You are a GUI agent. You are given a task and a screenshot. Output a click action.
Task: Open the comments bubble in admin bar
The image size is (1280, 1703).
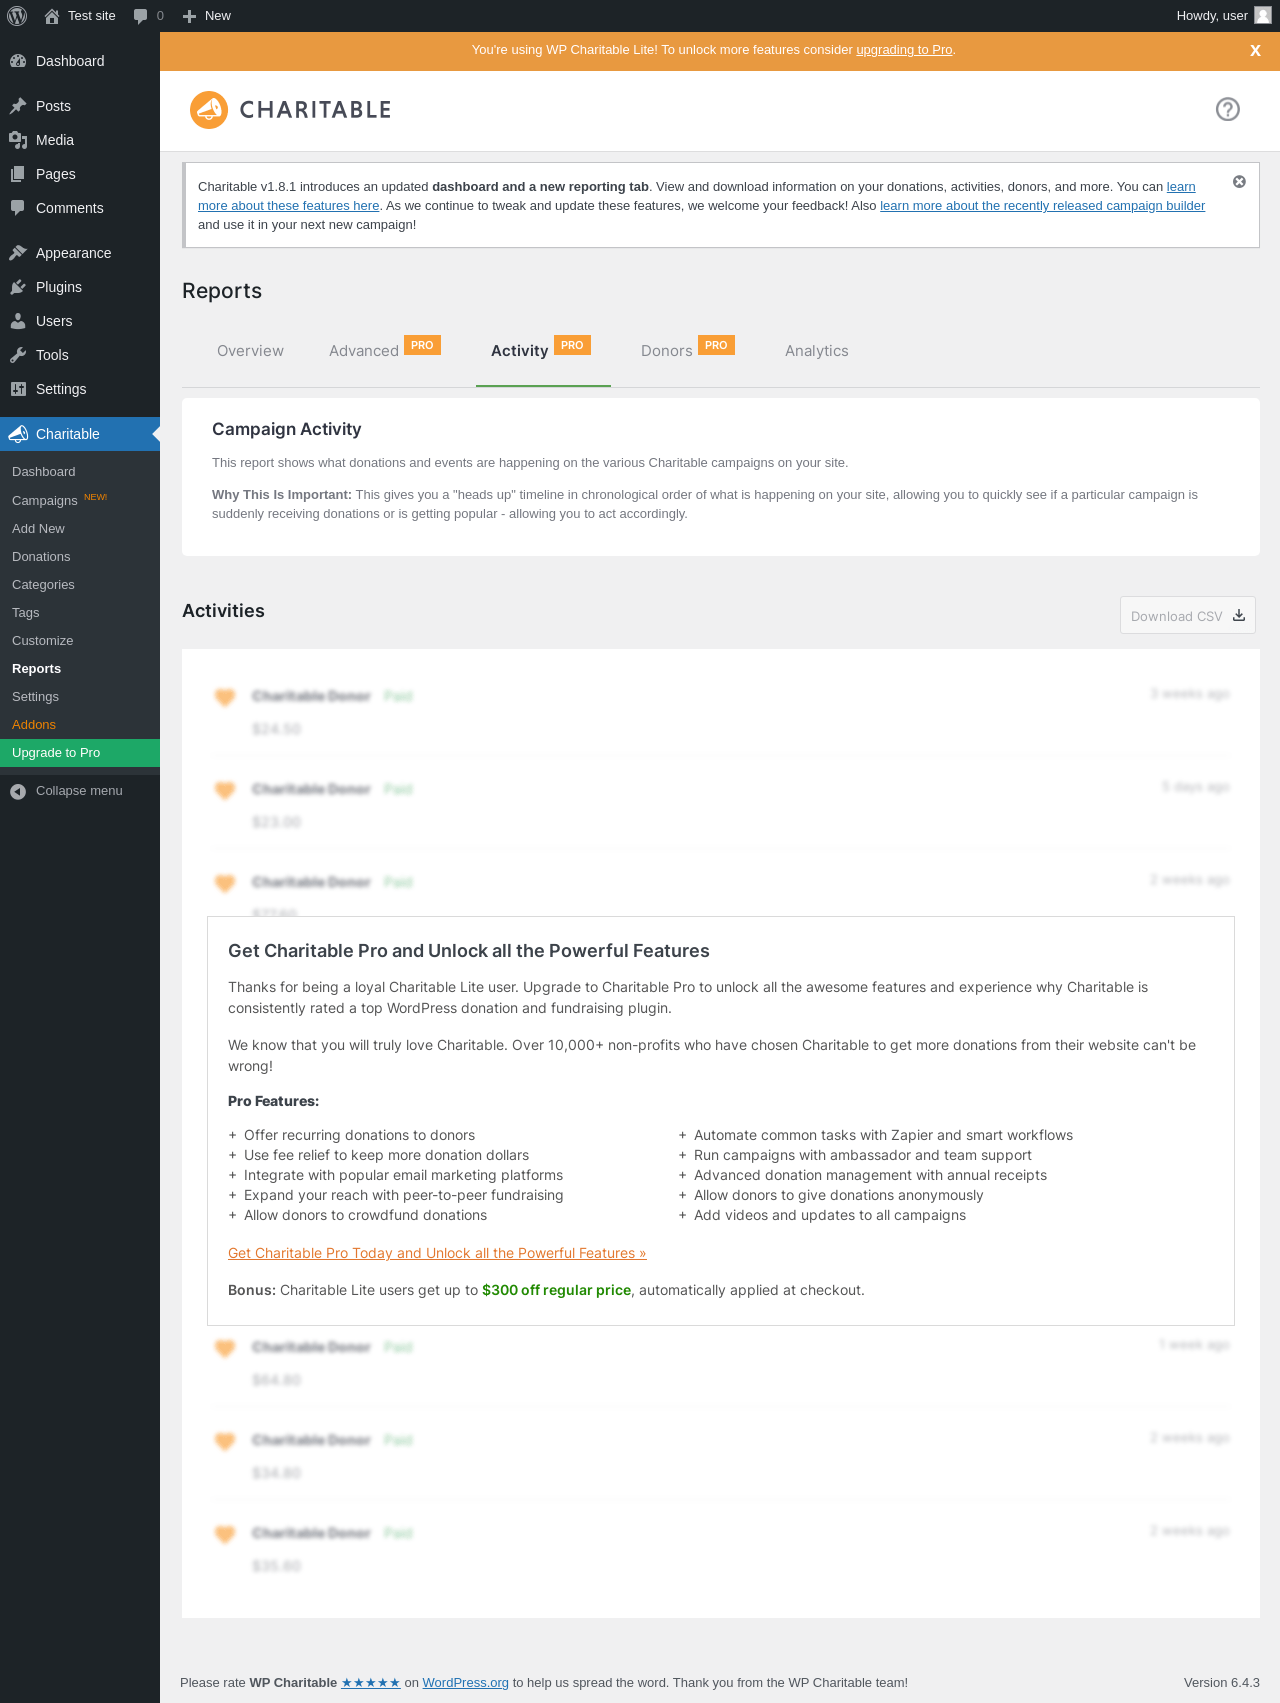point(140,16)
